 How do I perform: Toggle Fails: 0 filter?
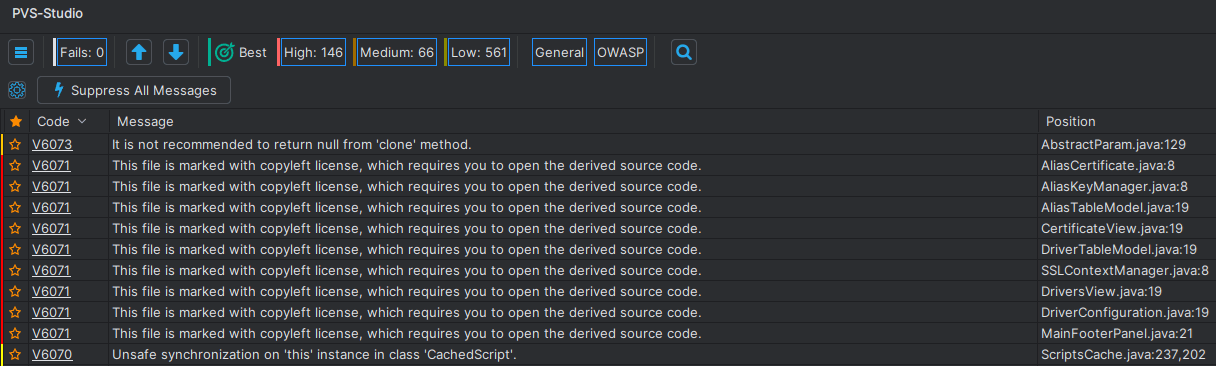click(82, 52)
